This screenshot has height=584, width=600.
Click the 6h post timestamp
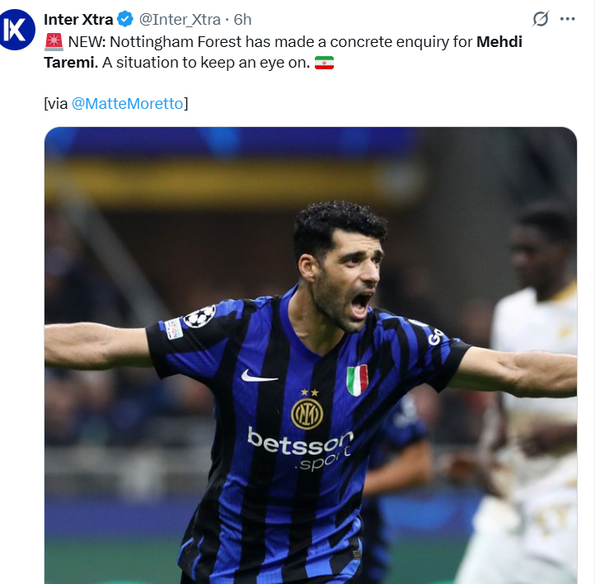pos(243,20)
